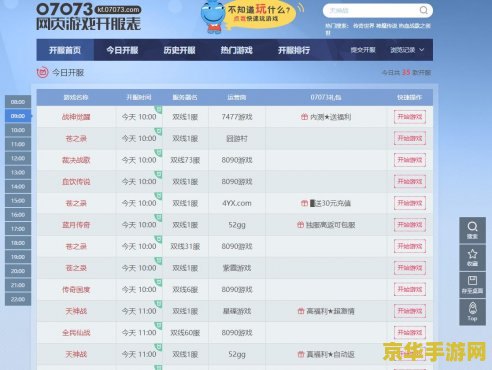Click the 独家离线可包服 gift text
The width and height of the screenshot is (492, 370).
point(330,225)
